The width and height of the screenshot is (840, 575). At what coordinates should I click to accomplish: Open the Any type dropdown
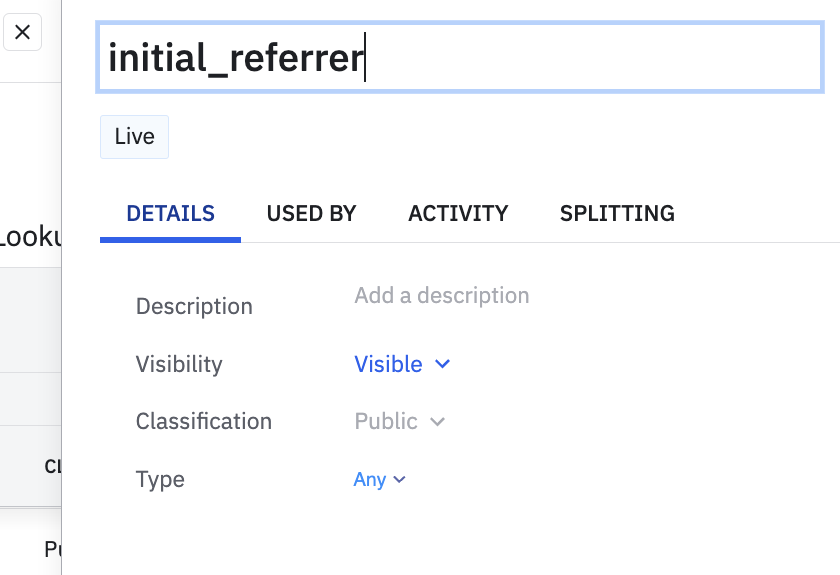click(370, 479)
